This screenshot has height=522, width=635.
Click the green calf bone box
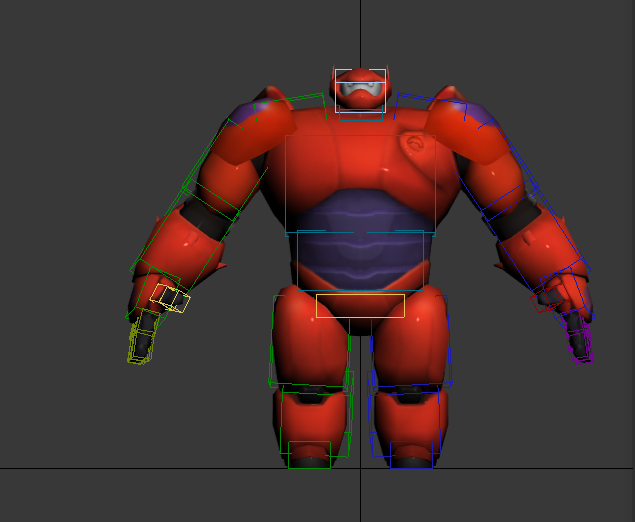pyautogui.click(x=314, y=420)
